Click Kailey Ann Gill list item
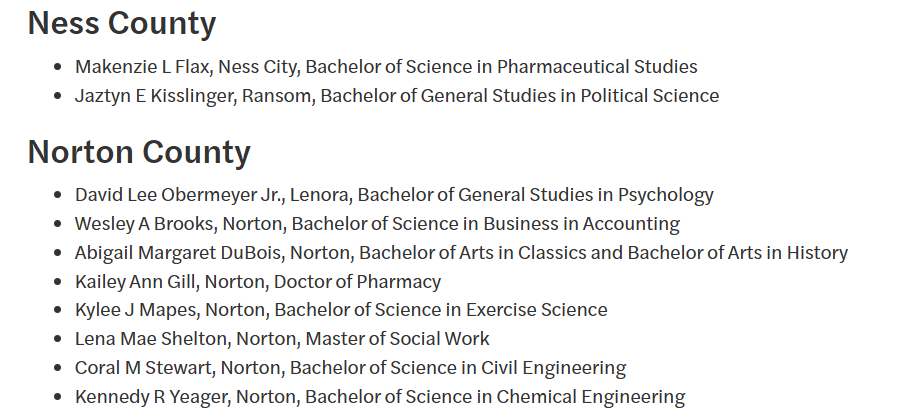Image resolution: width=904 pixels, height=417 pixels. coord(258,281)
